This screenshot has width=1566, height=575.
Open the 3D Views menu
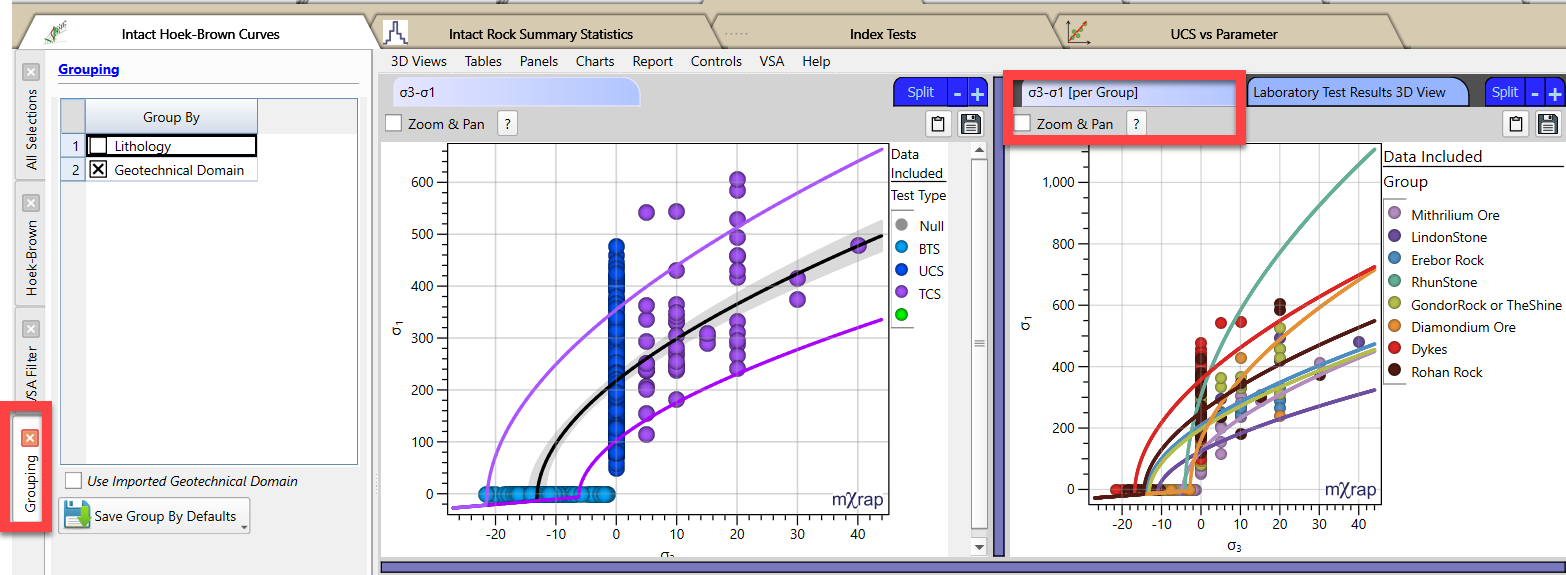pos(419,61)
